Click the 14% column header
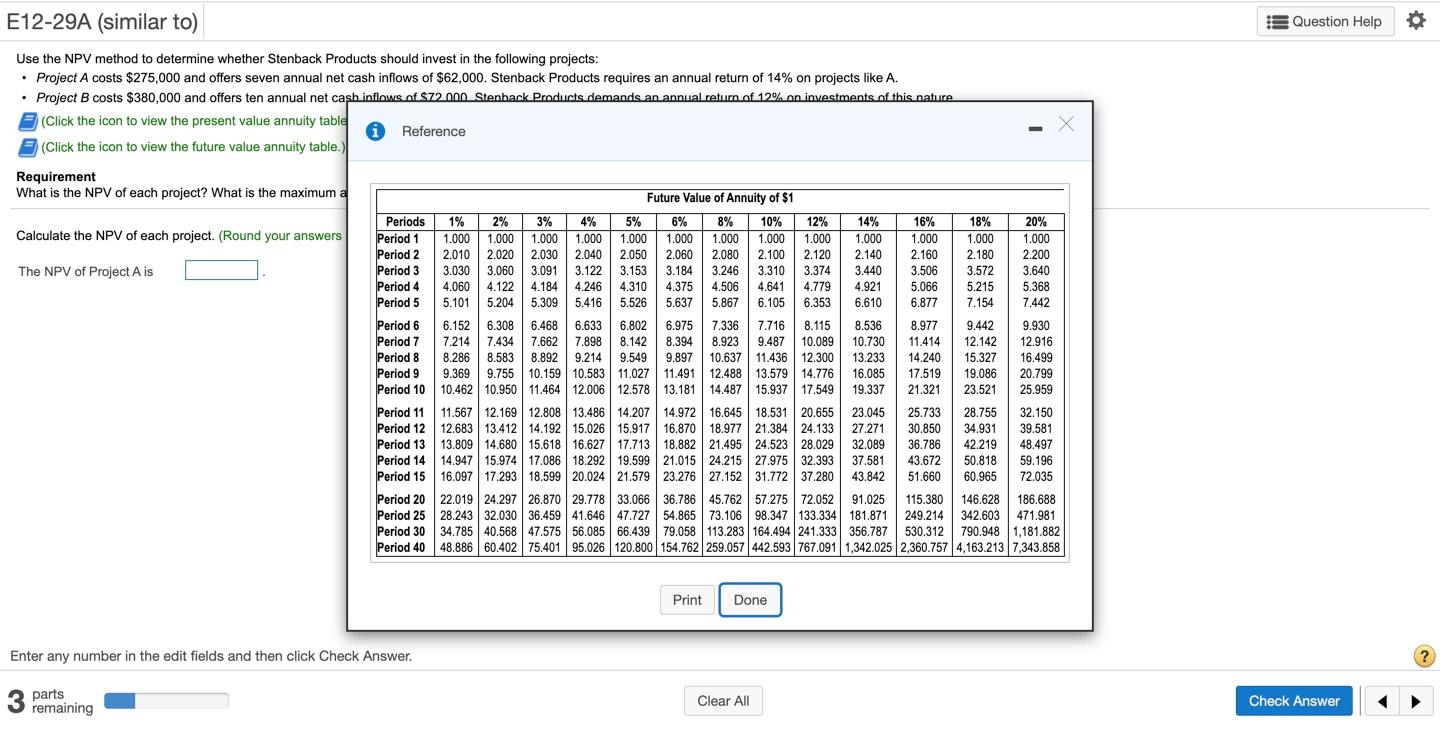This screenshot has height=731, width=1440. pos(868,222)
